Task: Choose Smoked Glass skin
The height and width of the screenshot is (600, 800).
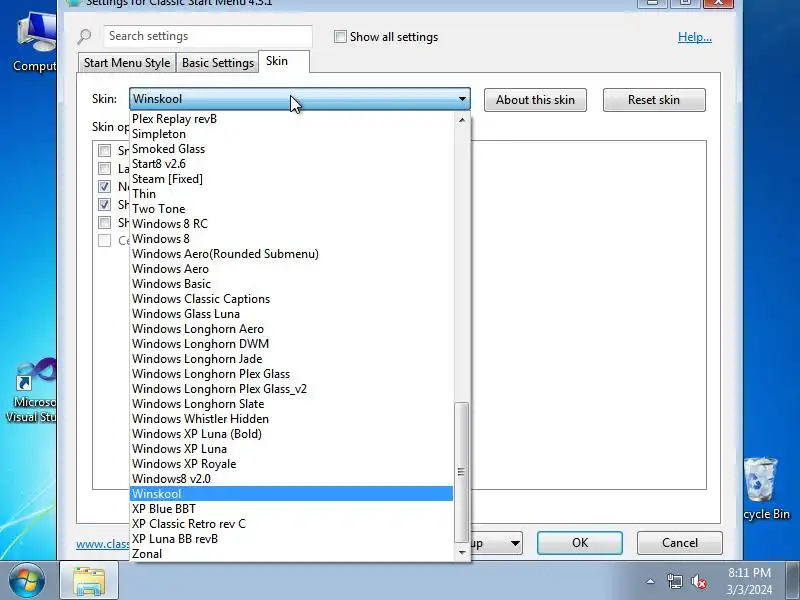Action: [x=292, y=149]
